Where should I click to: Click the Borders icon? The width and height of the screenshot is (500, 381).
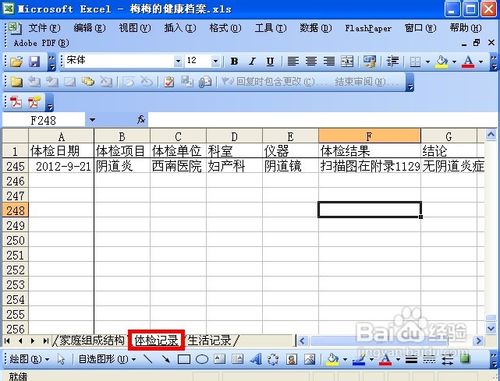click(x=415, y=61)
